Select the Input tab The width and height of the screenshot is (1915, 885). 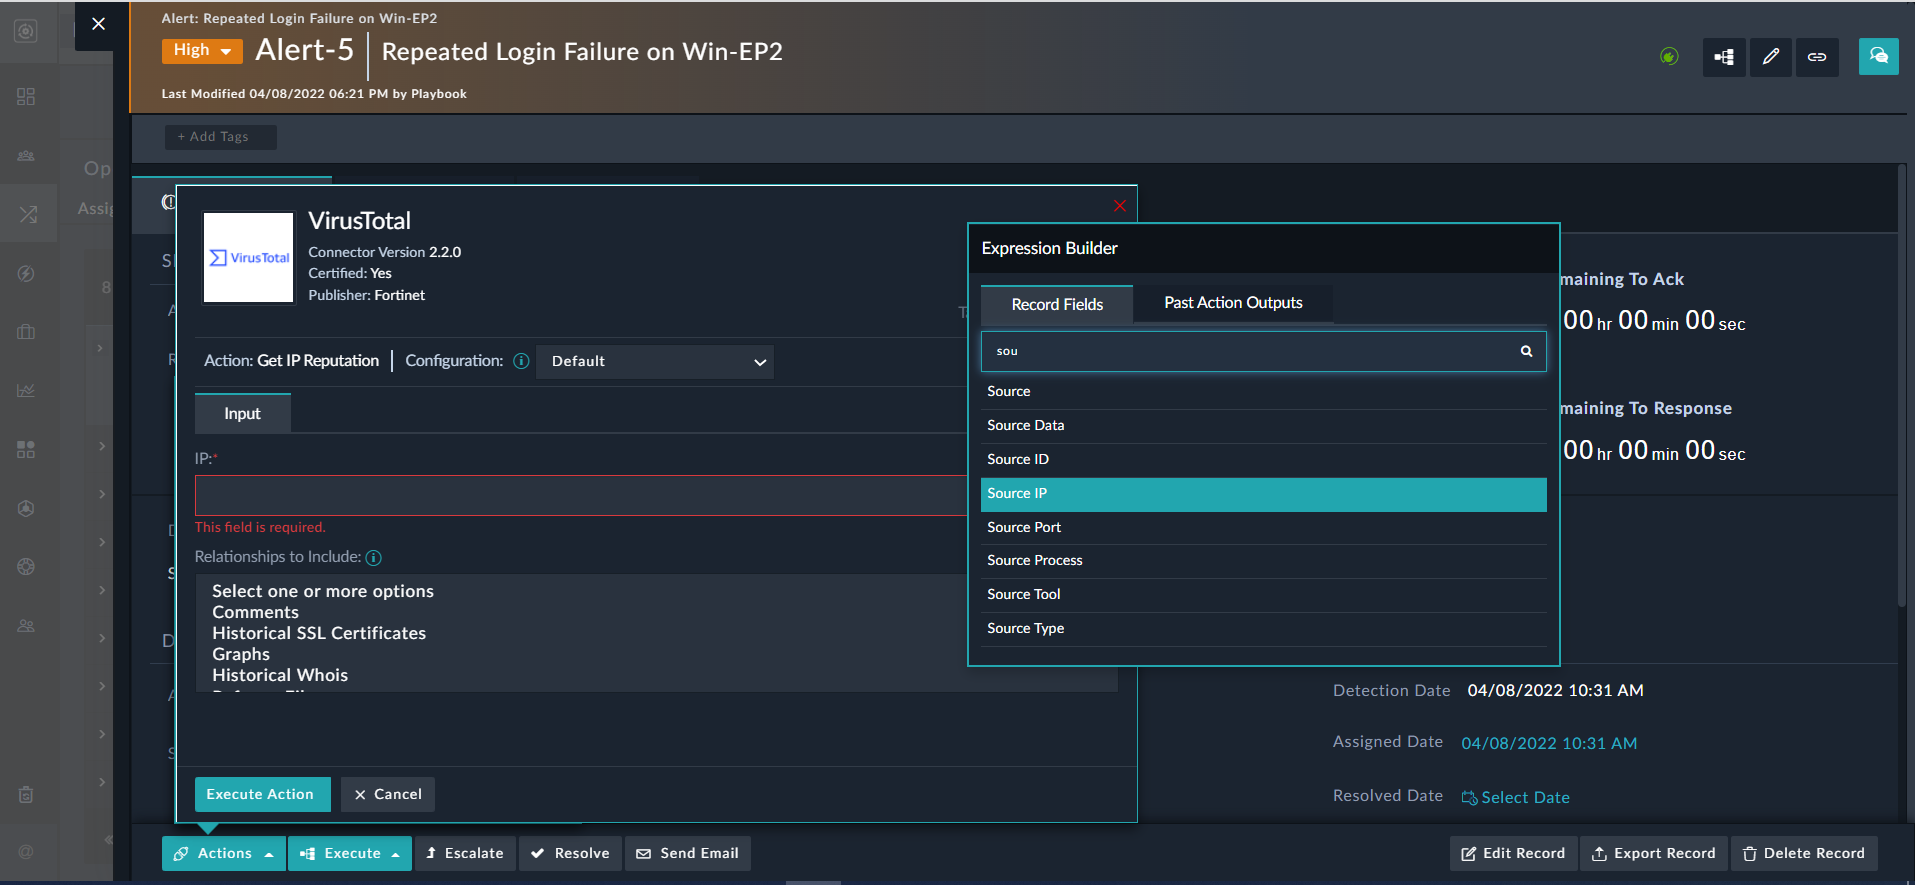[242, 413]
